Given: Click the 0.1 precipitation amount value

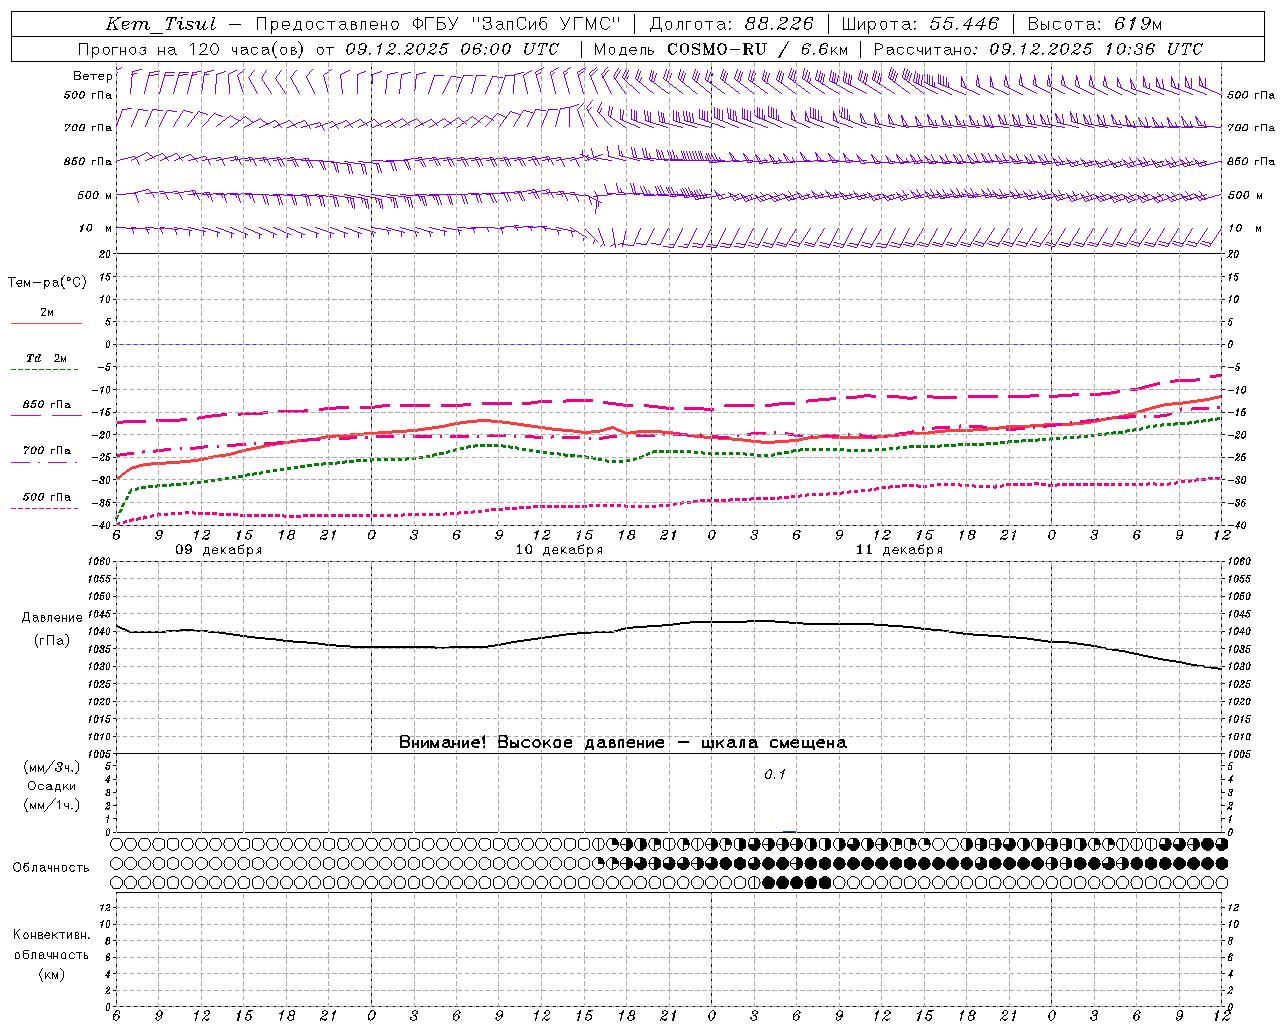Looking at the screenshot, I should 775,774.
